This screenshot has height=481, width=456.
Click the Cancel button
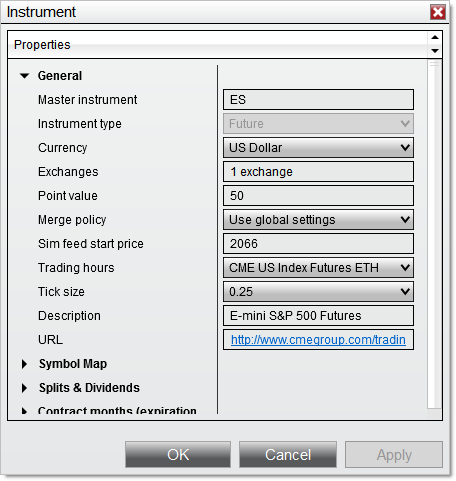[x=288, y=455]
